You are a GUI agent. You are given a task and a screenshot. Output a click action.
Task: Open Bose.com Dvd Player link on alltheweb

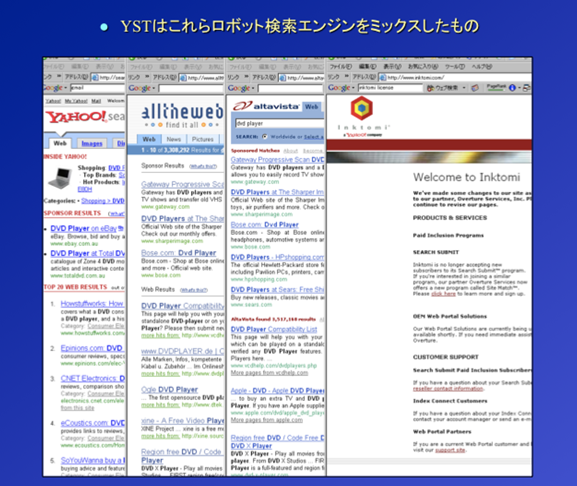coord(178,253)
